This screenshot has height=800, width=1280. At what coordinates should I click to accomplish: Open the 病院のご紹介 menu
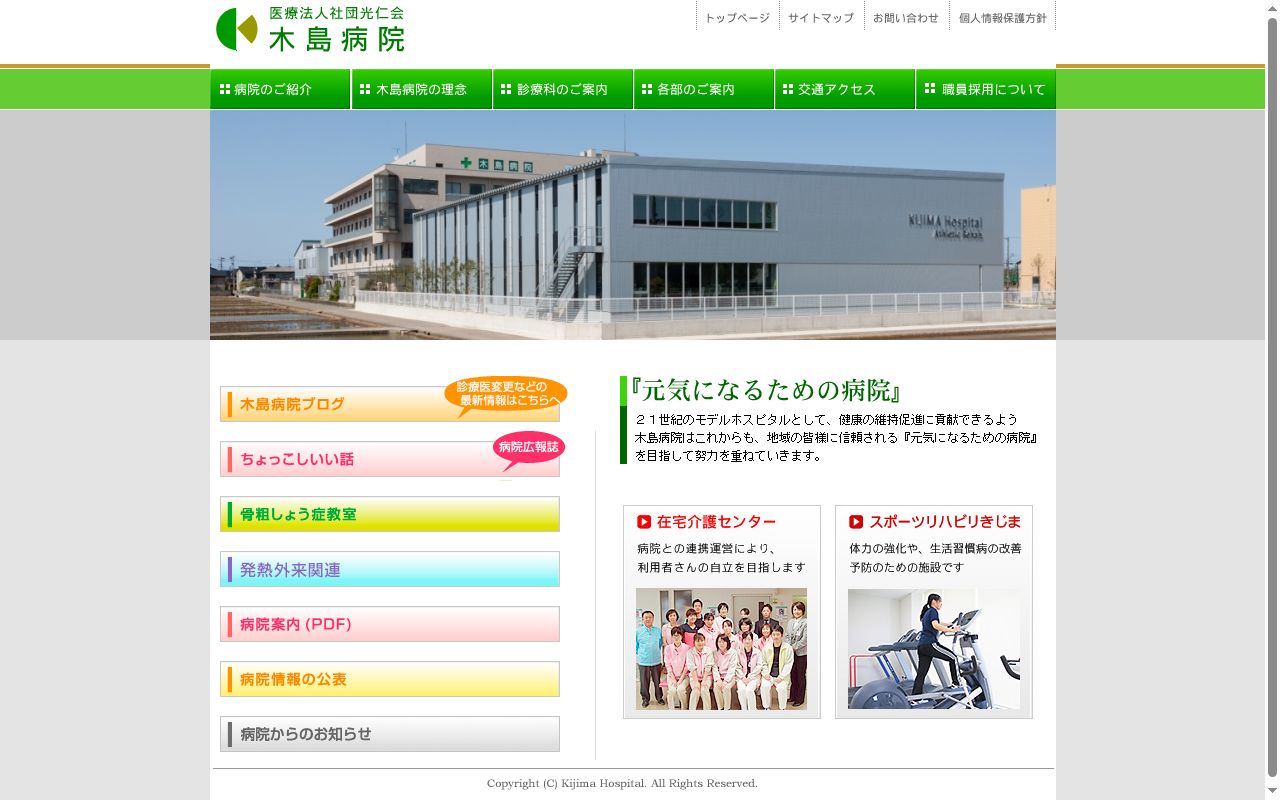click(280, 89)
